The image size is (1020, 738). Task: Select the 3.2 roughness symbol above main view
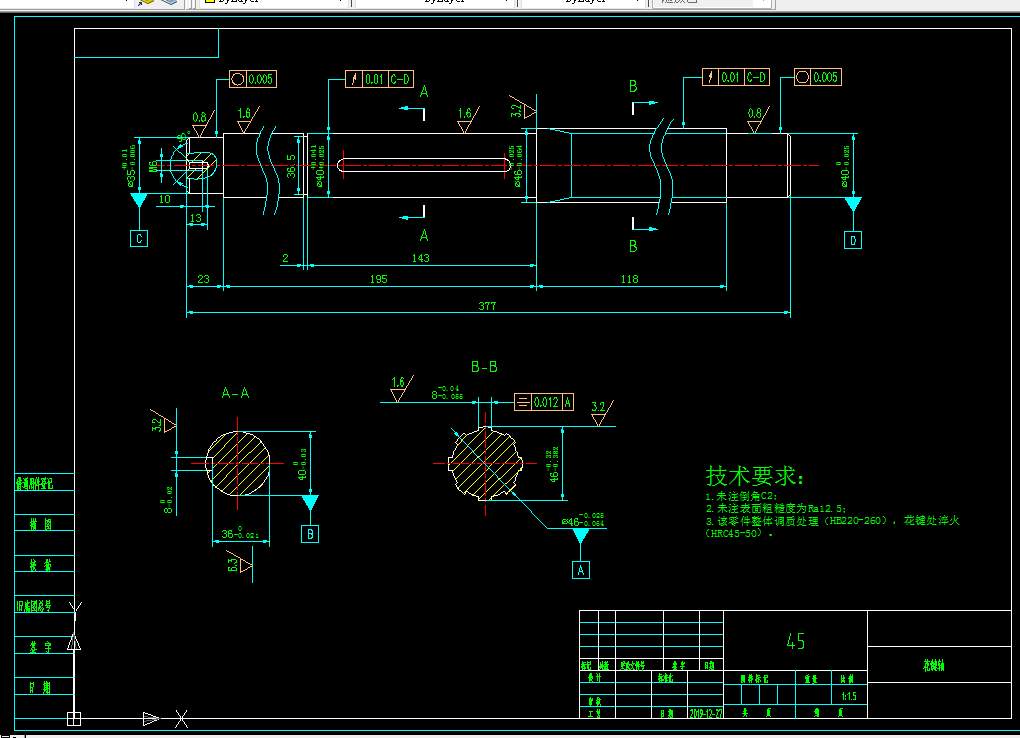pos(522,107)
